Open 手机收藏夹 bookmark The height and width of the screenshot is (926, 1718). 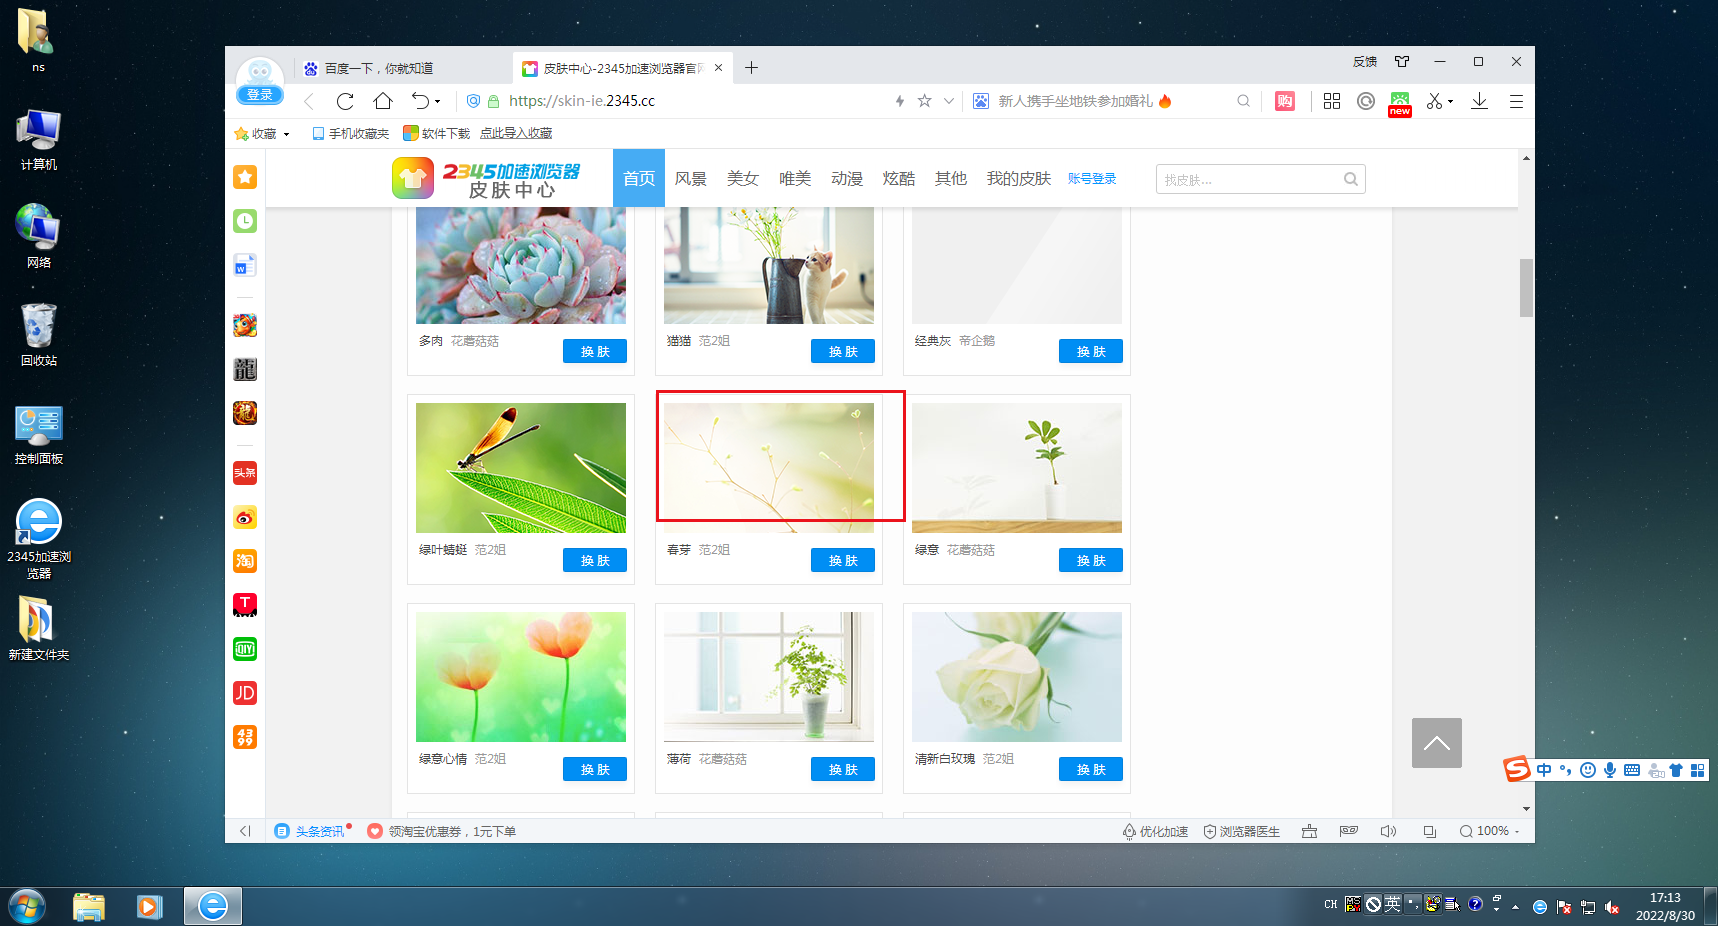[x=351, y=133]
